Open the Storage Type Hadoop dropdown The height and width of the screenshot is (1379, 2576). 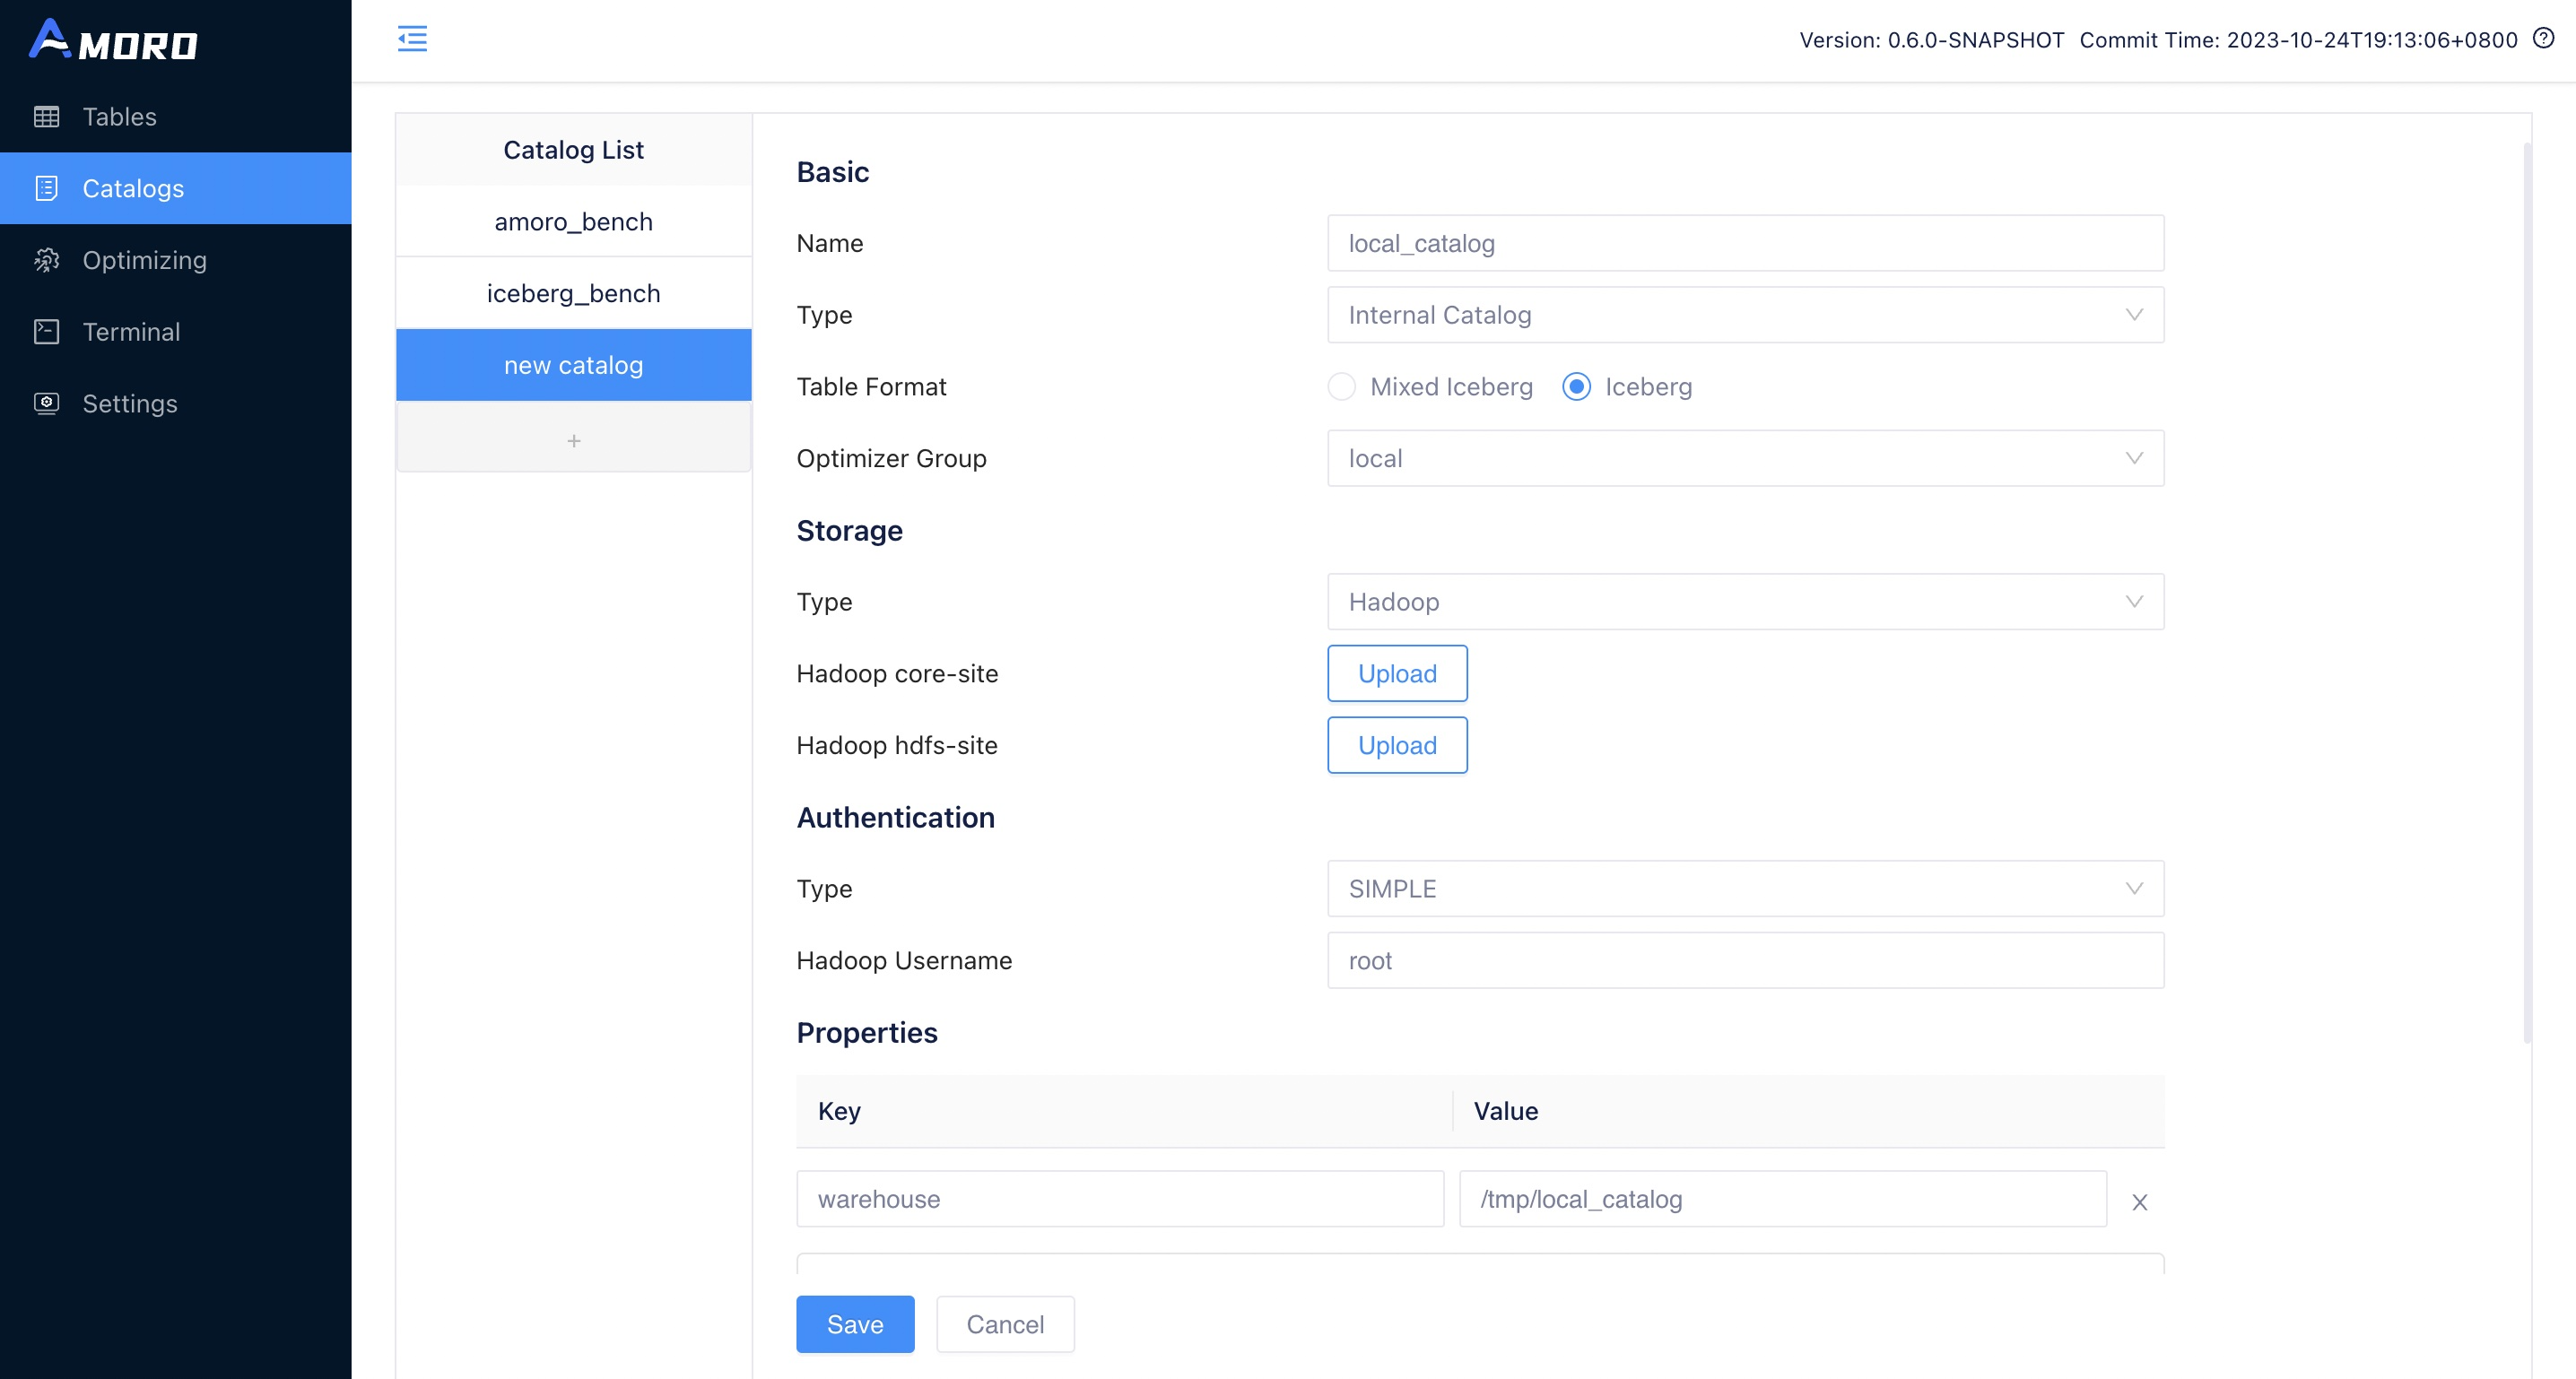coord(1745,602)
